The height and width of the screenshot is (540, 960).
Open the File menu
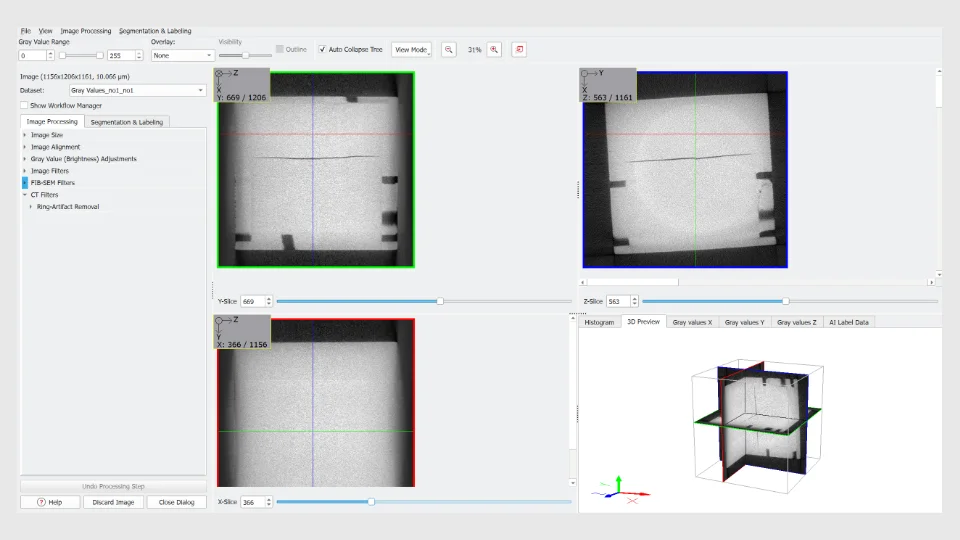coord(26,31)
